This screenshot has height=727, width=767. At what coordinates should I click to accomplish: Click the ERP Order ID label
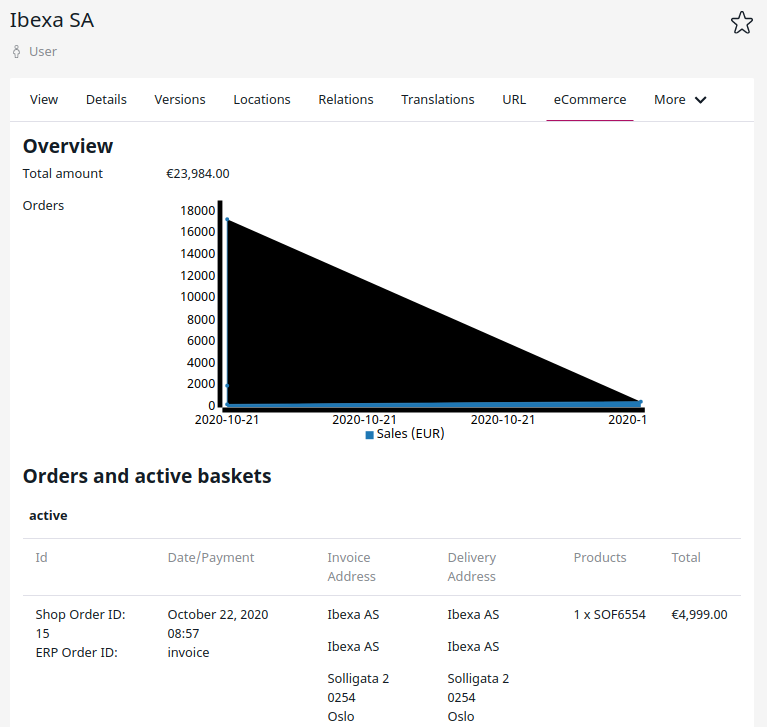(x=76, y=653)
